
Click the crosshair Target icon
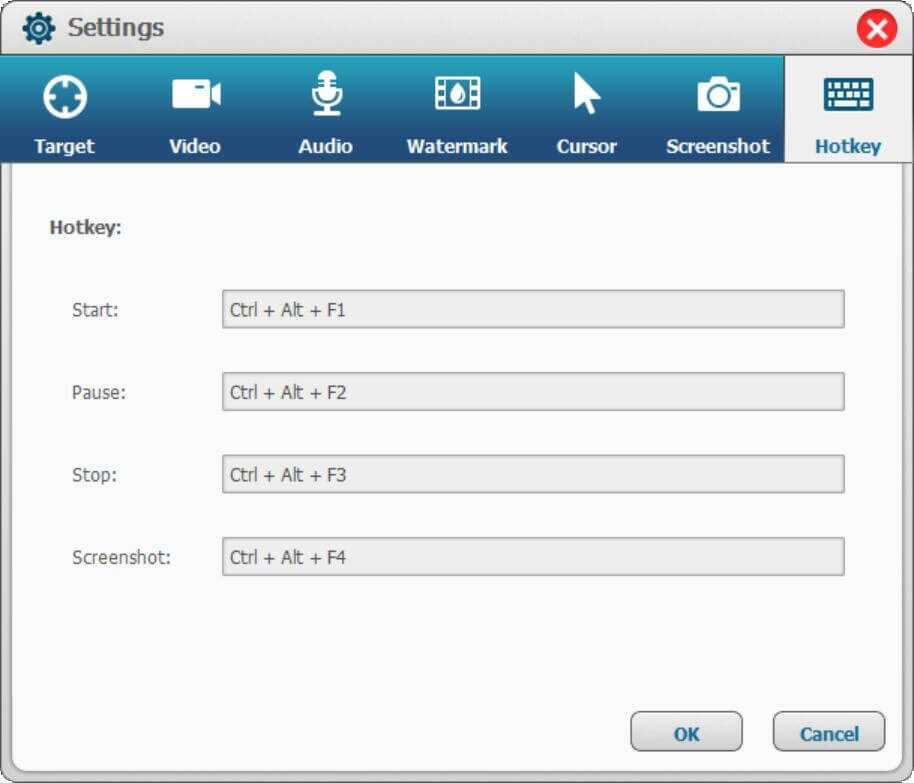(64, 96)
